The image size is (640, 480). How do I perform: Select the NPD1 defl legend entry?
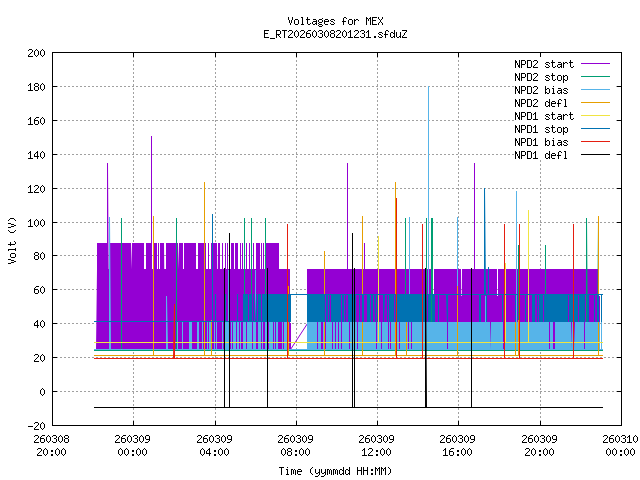pos(542,155)
